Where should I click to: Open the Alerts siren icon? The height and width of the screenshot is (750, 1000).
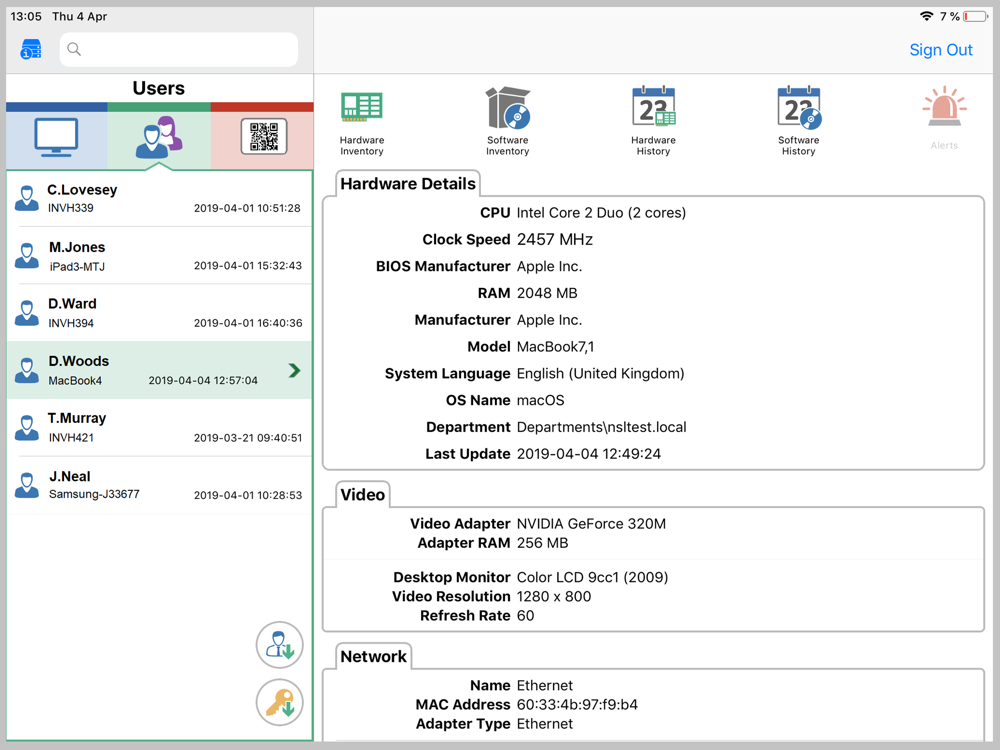944,119
